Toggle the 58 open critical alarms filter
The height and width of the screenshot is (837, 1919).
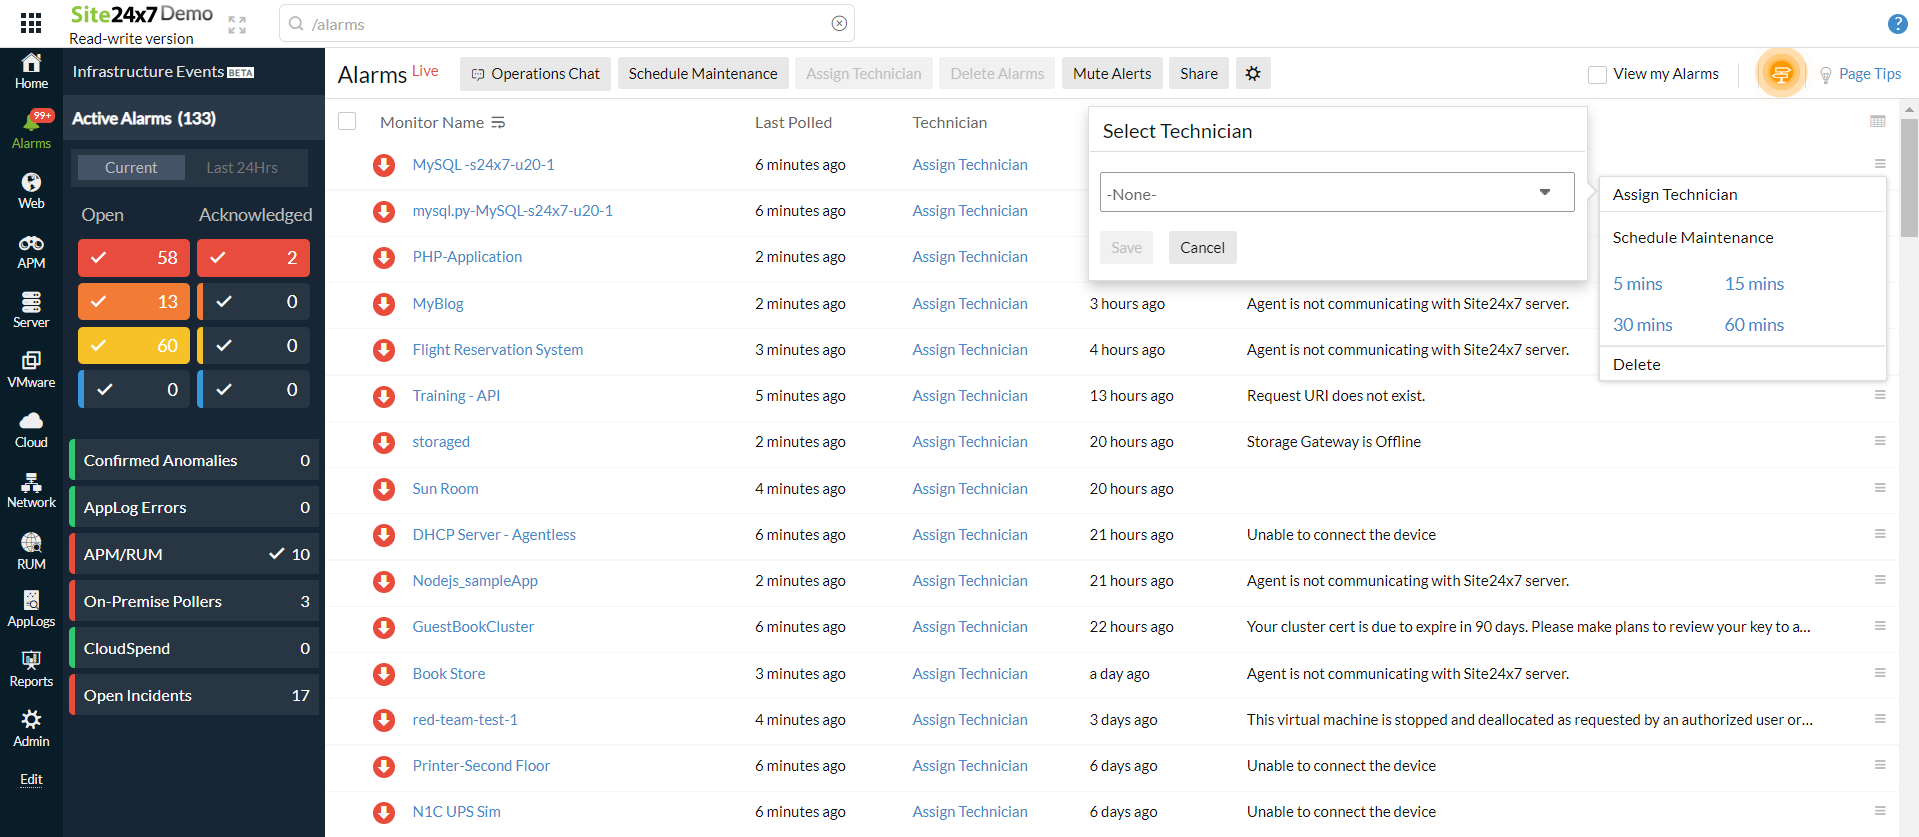pyautogui.click(x=134, y=258)
